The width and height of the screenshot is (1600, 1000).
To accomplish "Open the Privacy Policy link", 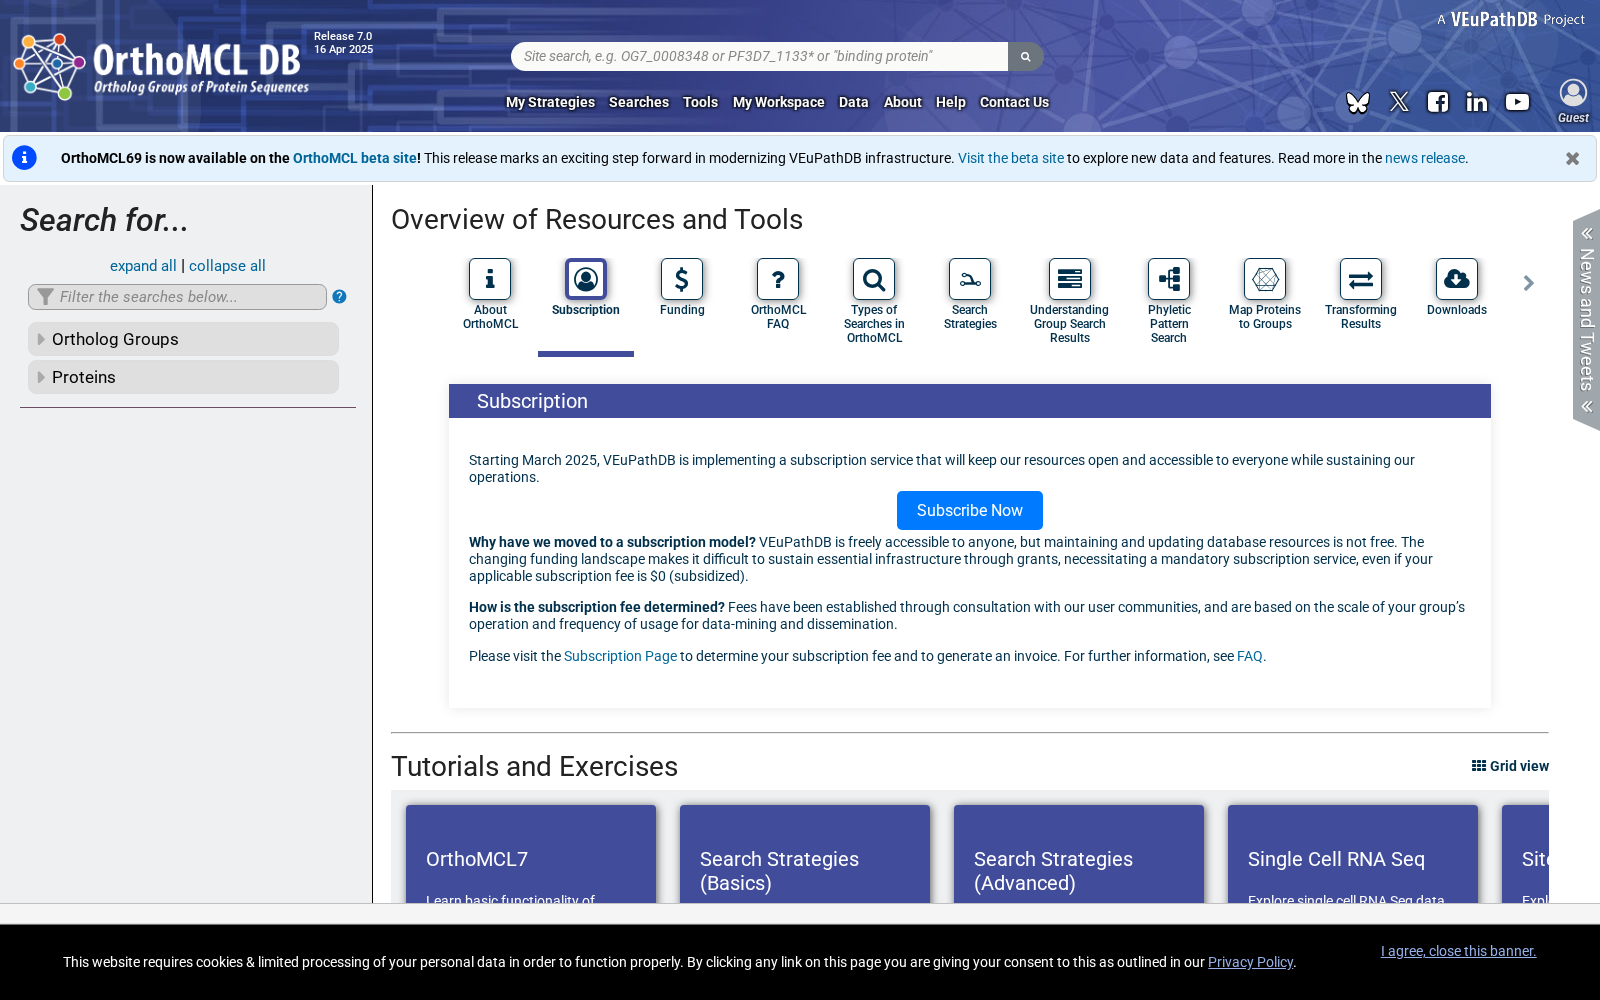I will click(x=1250, y=962).
